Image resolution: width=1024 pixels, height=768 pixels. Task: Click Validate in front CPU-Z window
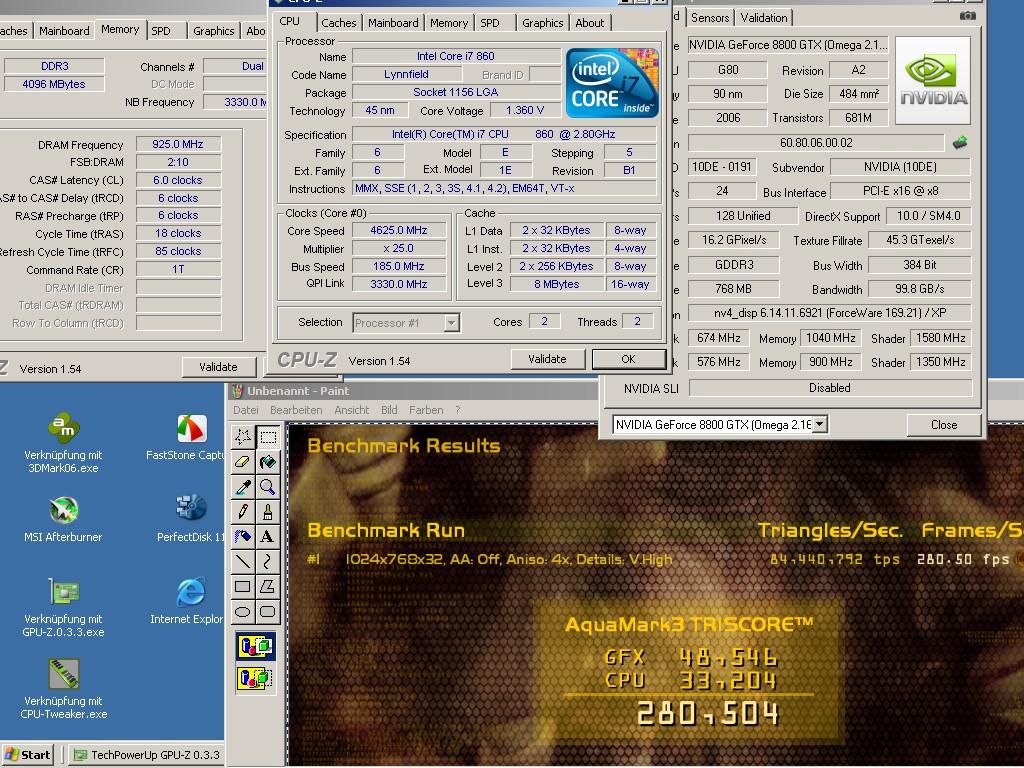547,359
